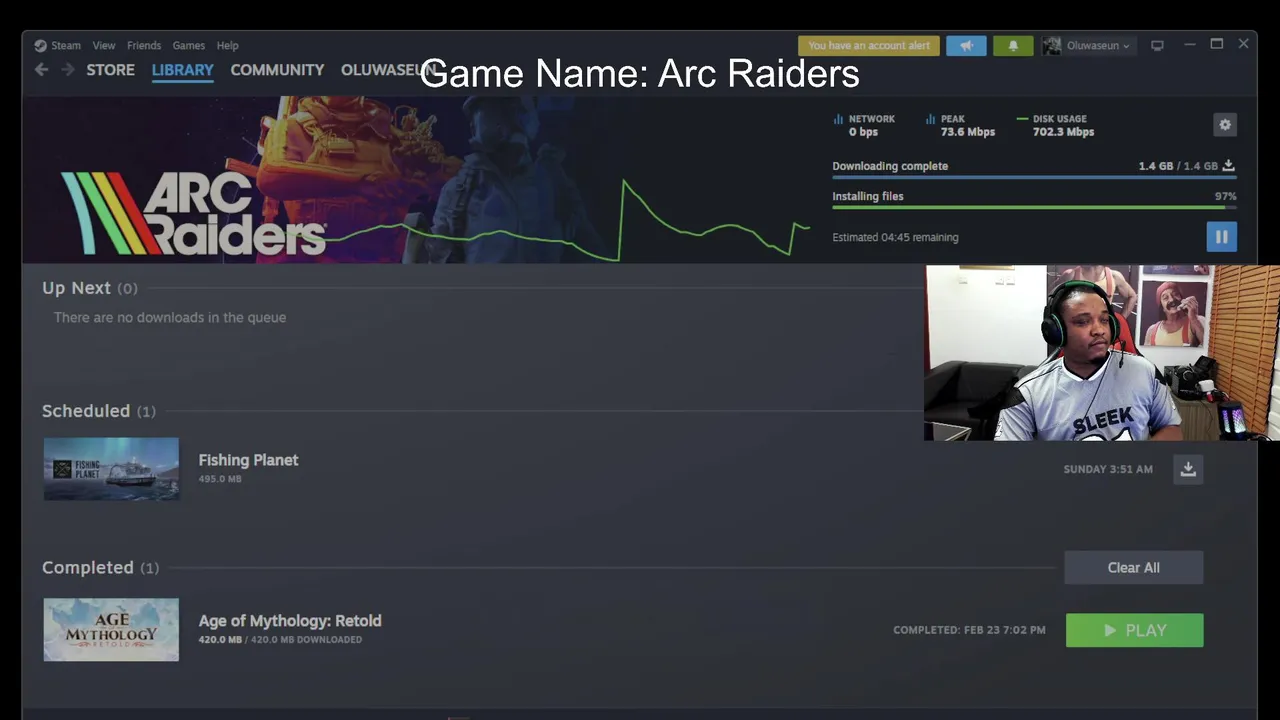Click the Steam logo menu
The width and height of the screenshot is (1280, 720).
pos(57,45)
